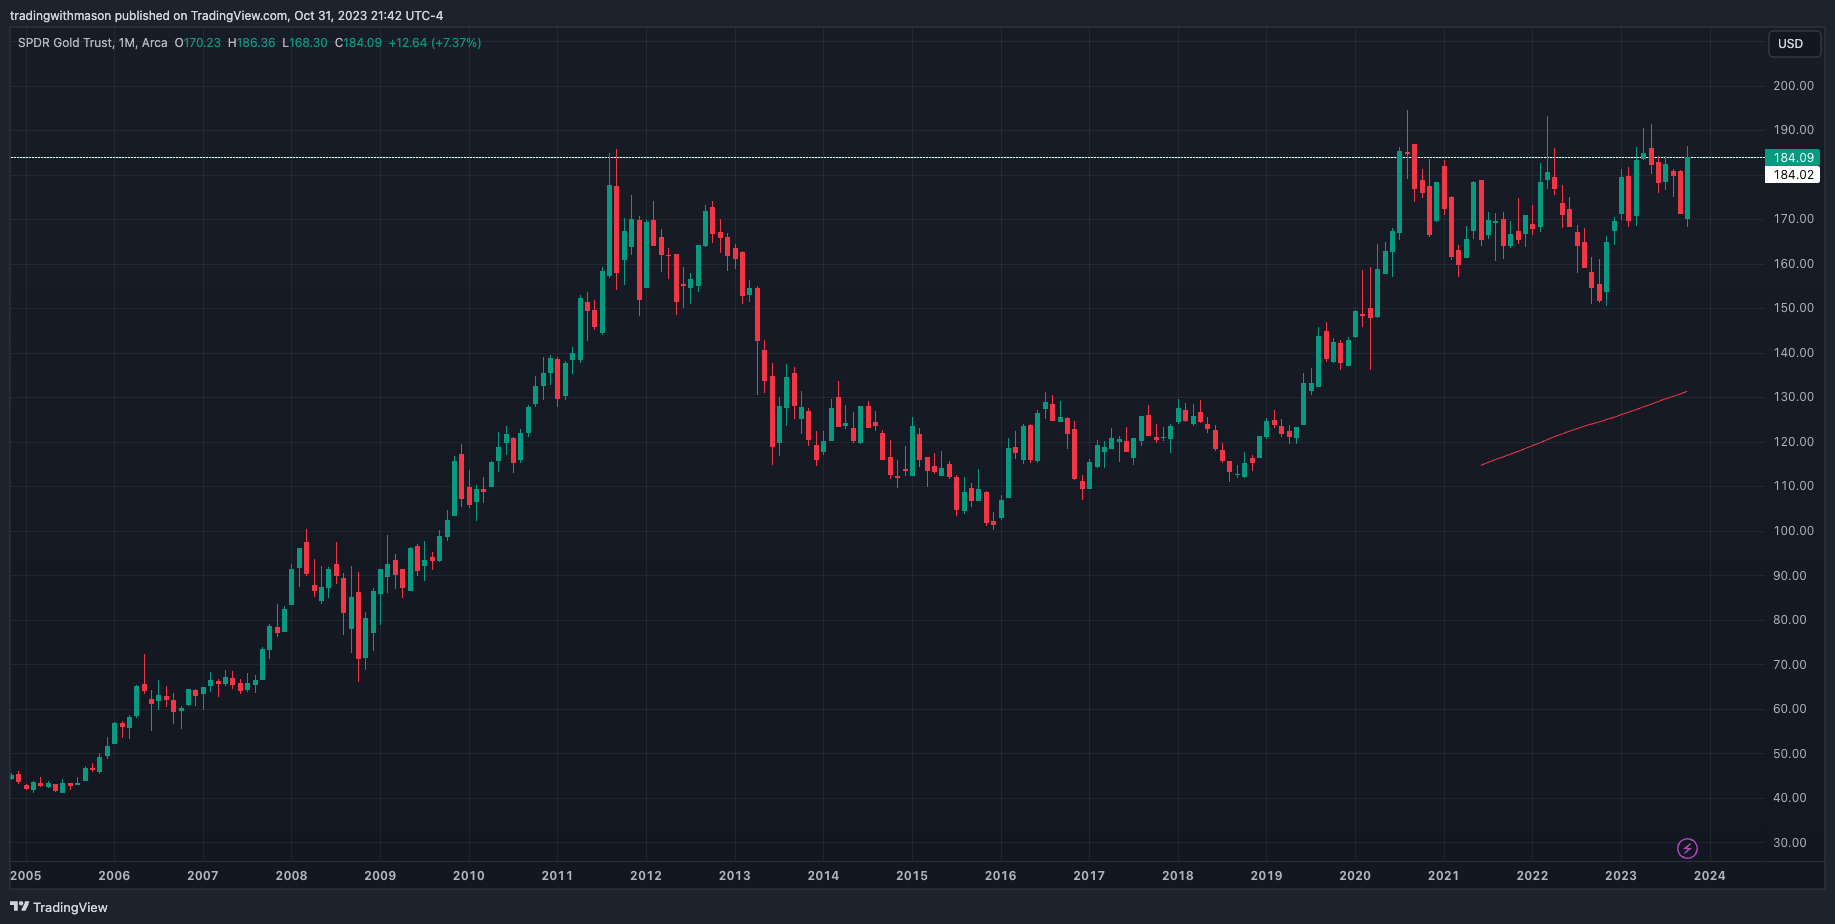Screen dimensions: 1835x924
Task: Click the 170.00 price axis label
Action: point(1793,219)
